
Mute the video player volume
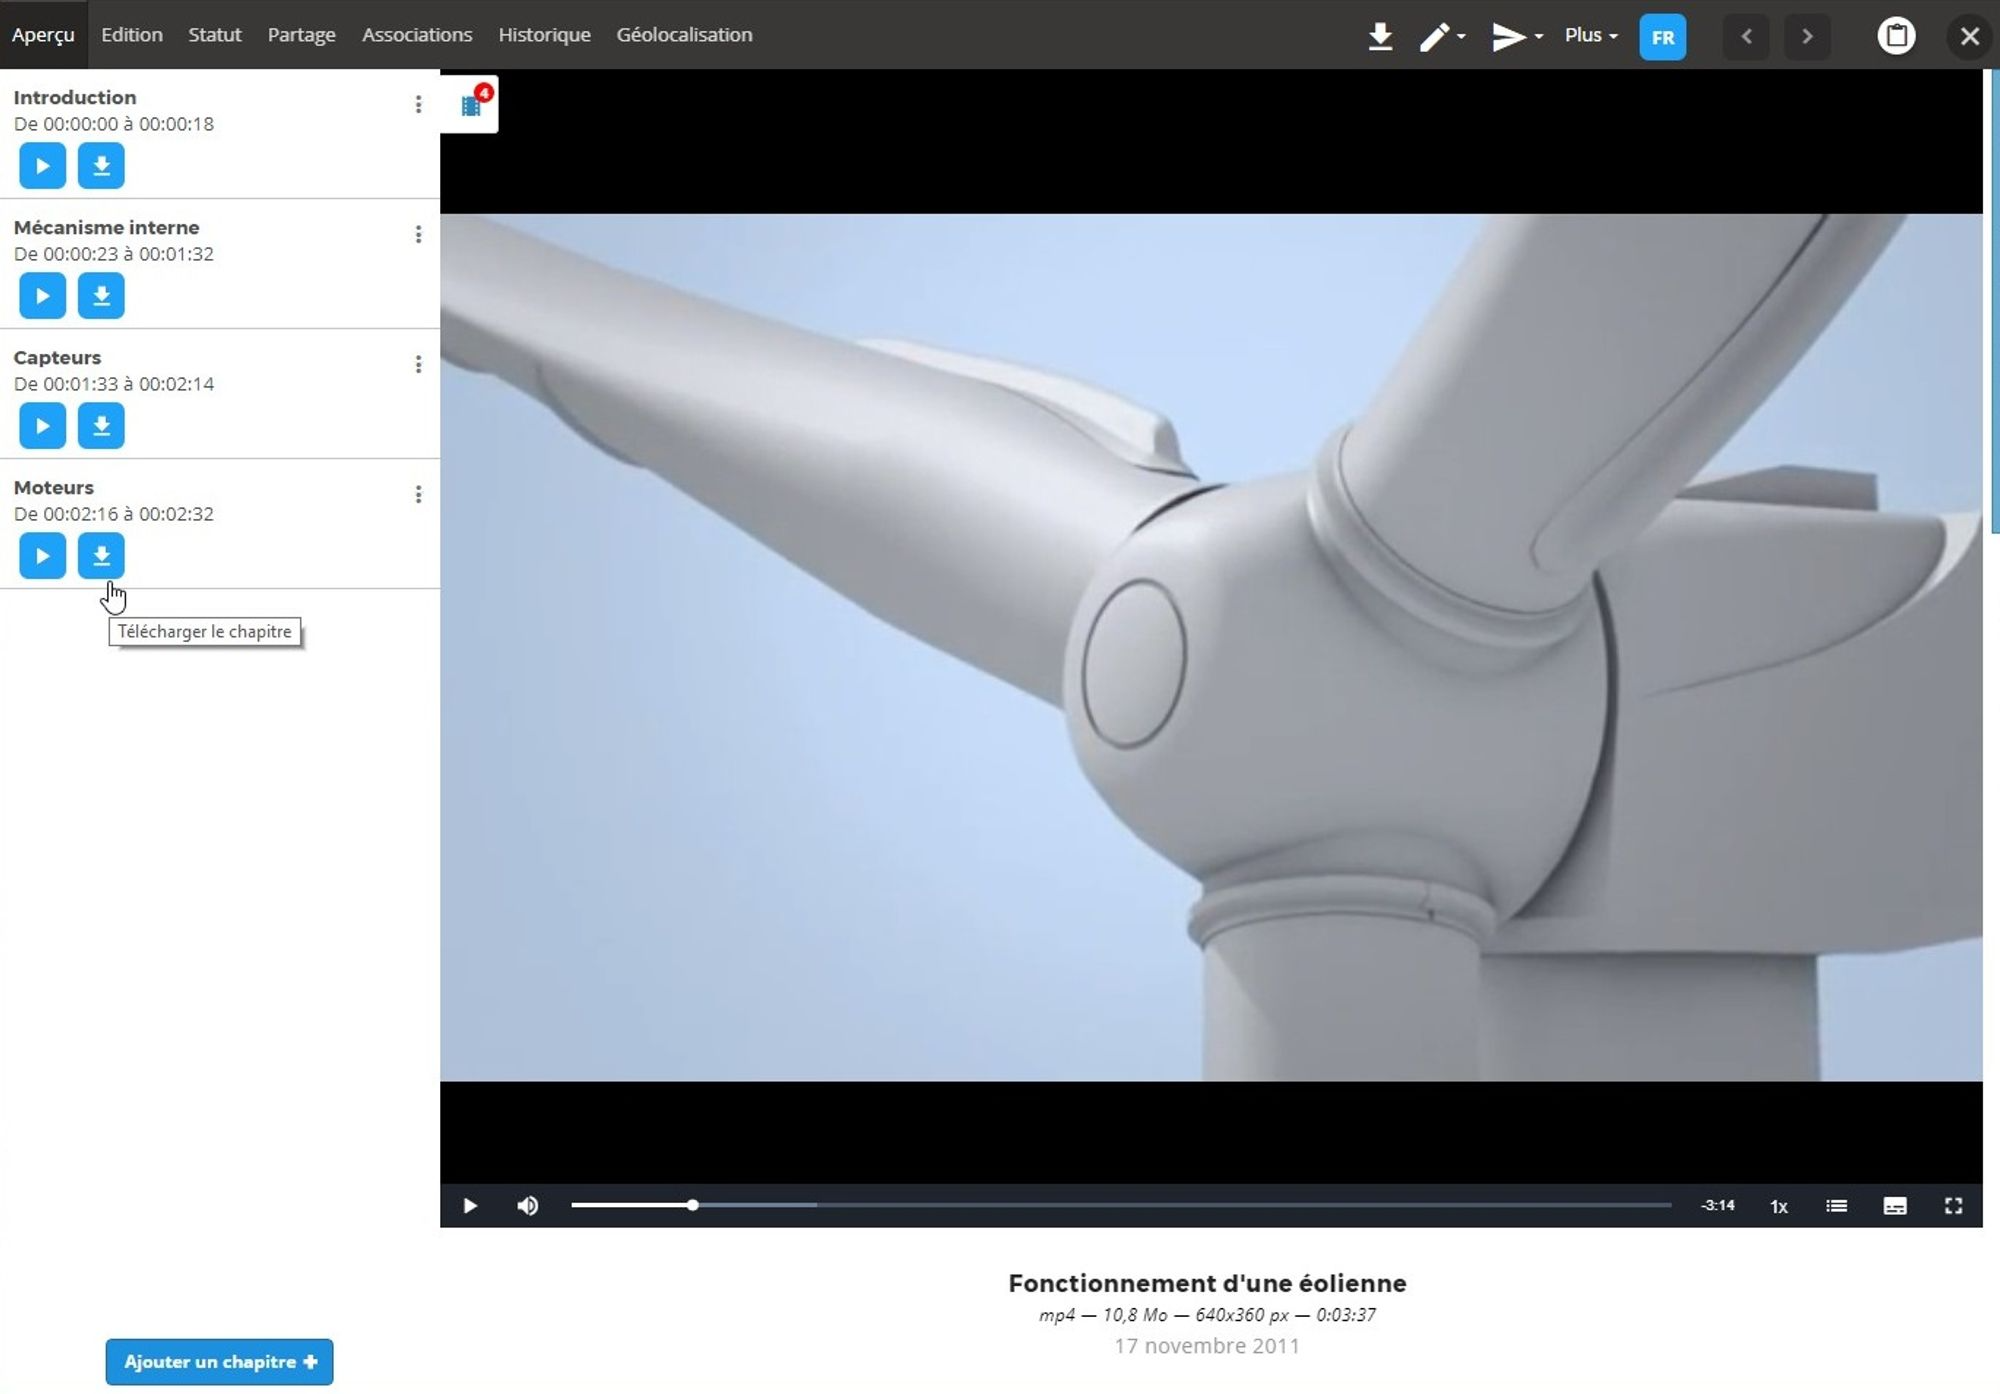[x=528, y=1206]
